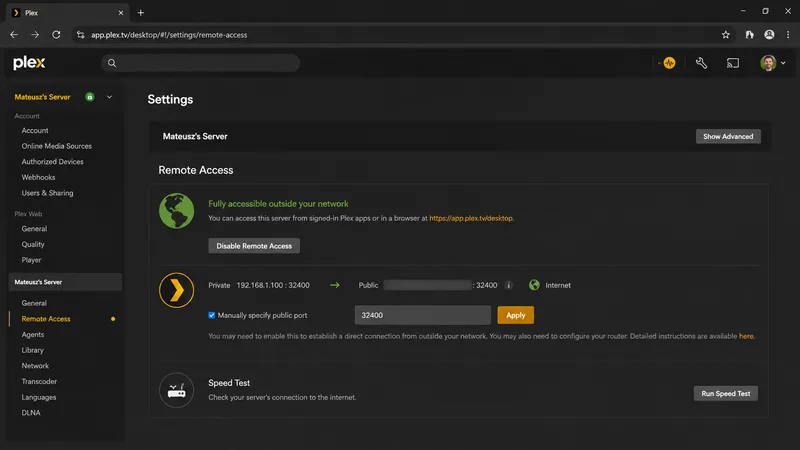Toggle Manually specify public port checkbox
This screenshot has height=450, width=800.
pos(212,315)
